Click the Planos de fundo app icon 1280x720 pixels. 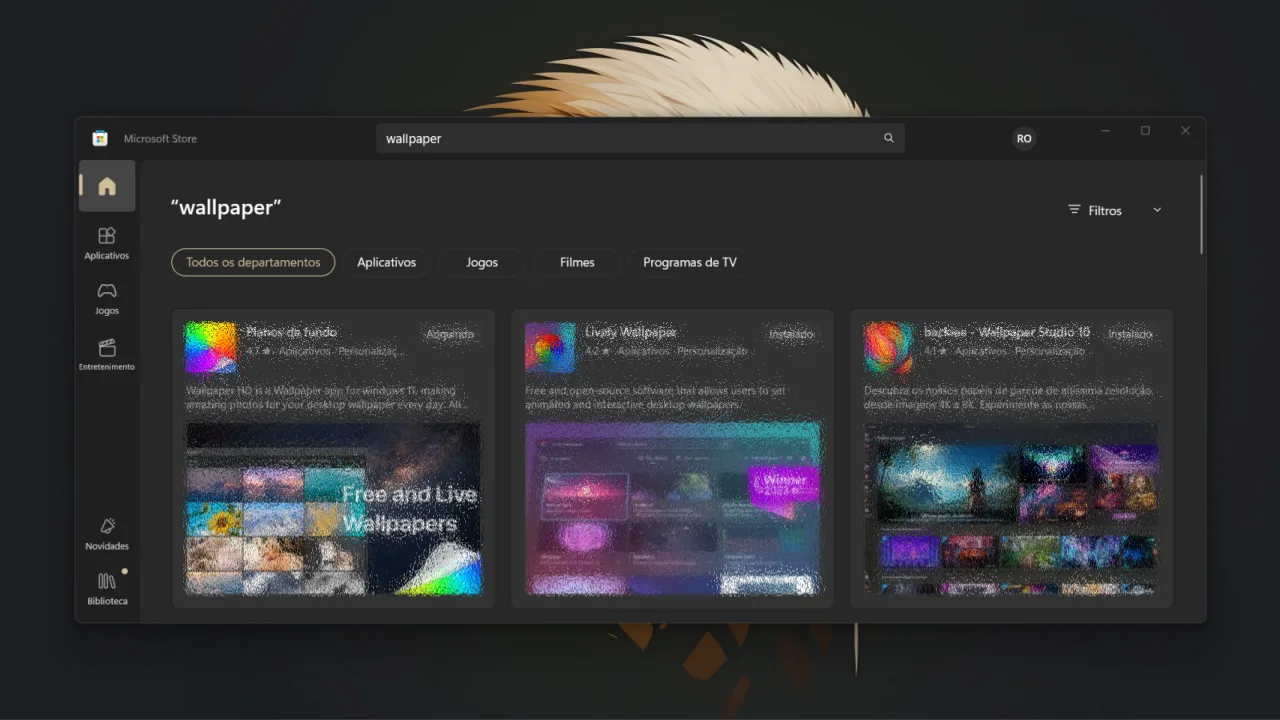(211, 347)
